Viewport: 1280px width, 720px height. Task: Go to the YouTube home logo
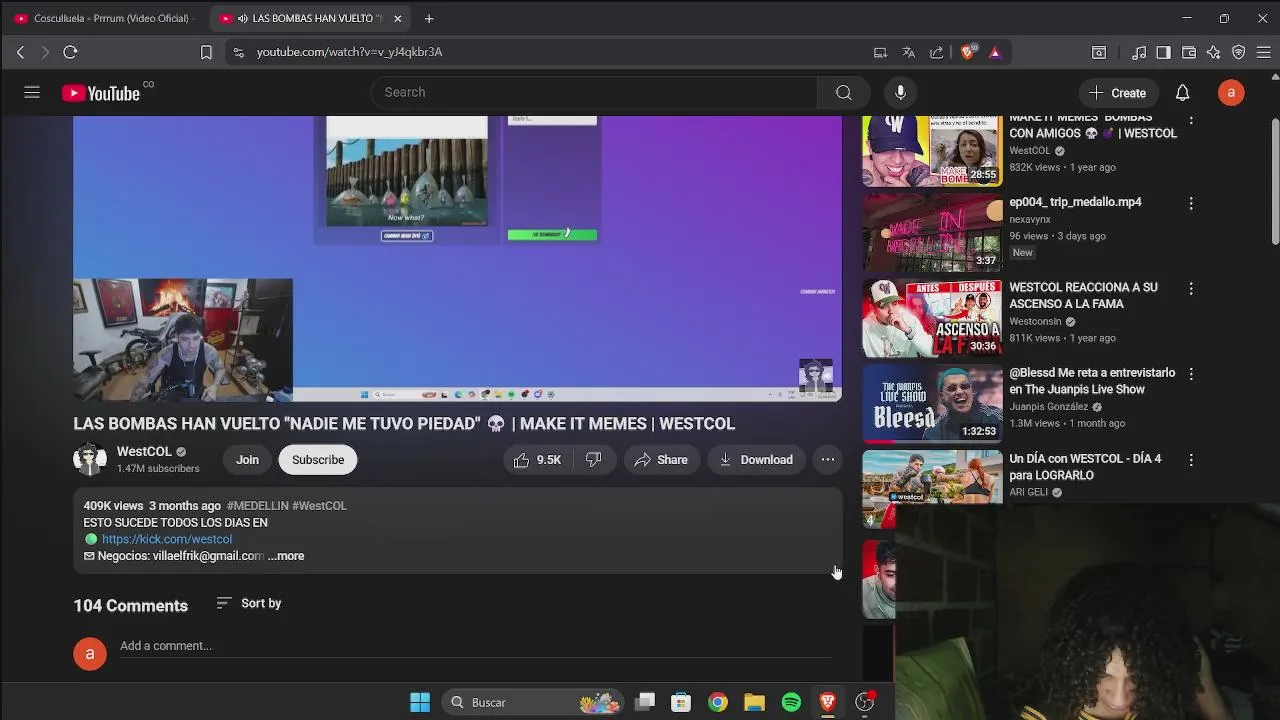click(101, 93)
